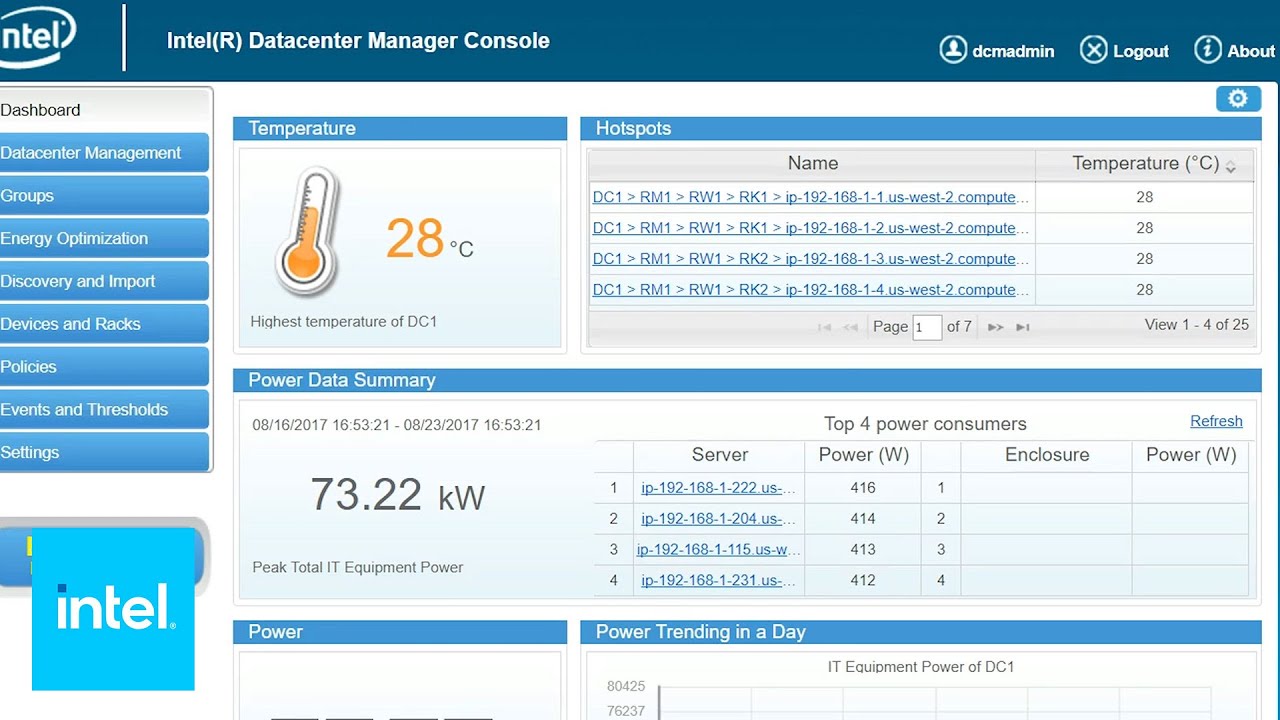Open Datacenter Management section
The image size is (1280, 720).
point(105,153)
